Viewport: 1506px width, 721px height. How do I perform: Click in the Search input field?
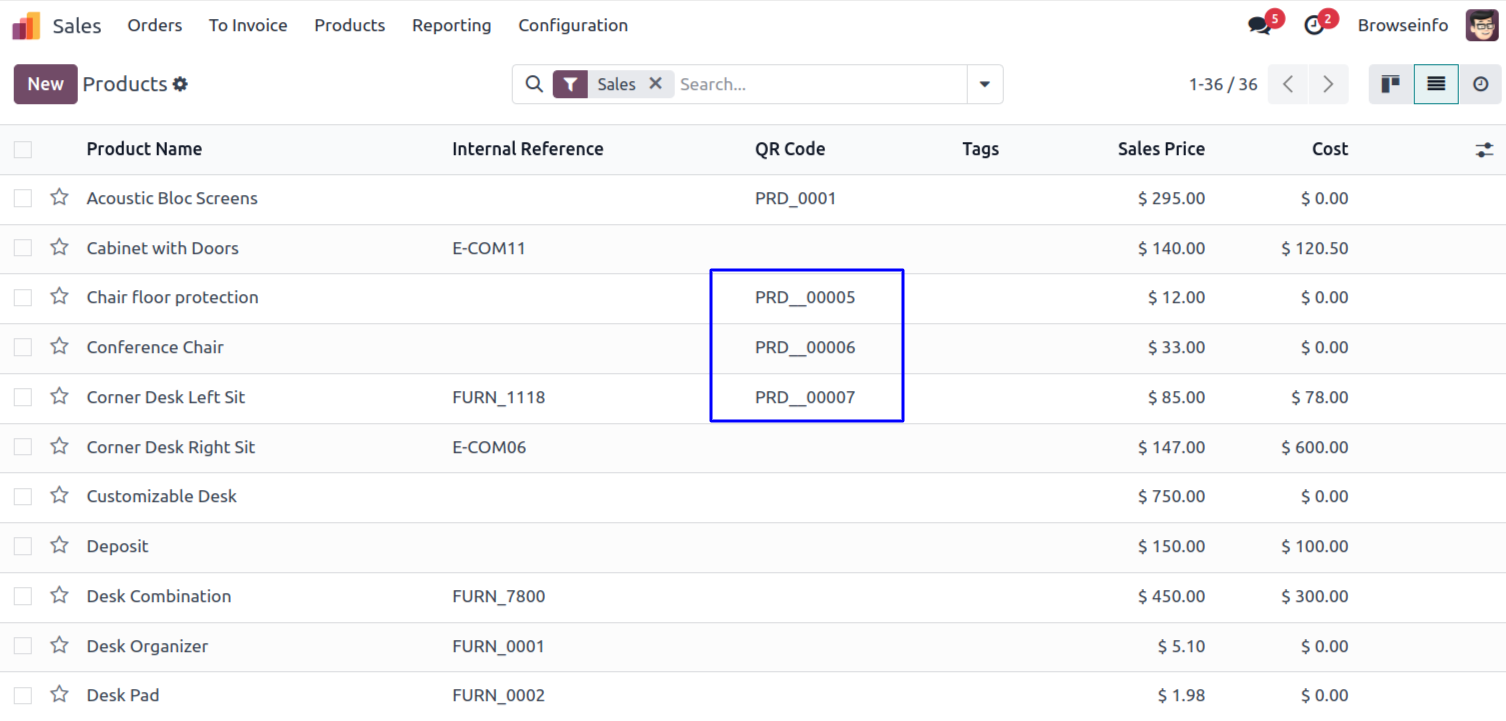(x=820, y=85)
